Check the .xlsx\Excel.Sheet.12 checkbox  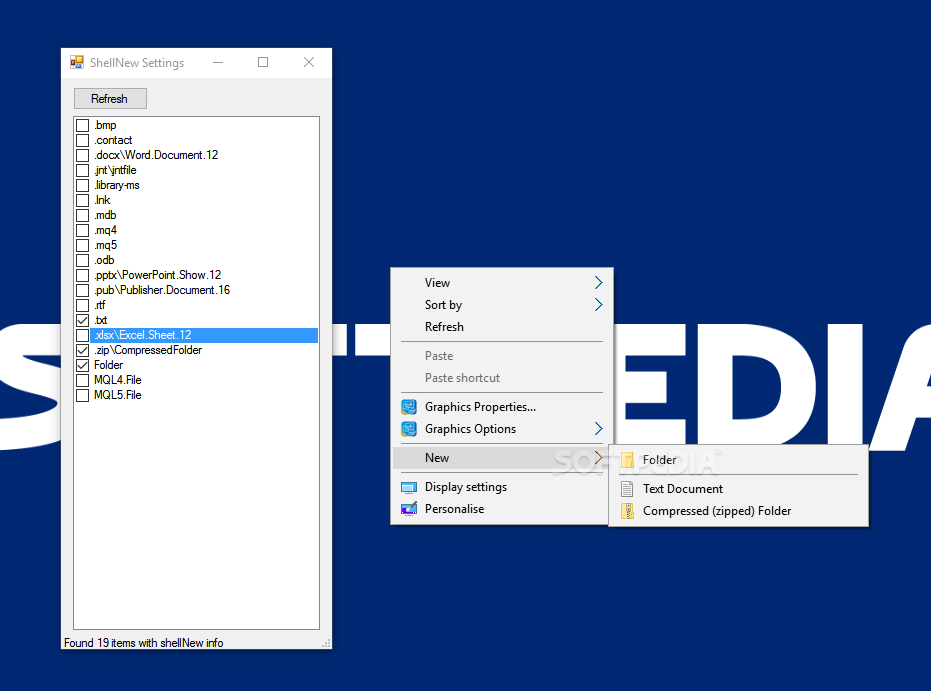pyautogui.click(x=83, y=335)
